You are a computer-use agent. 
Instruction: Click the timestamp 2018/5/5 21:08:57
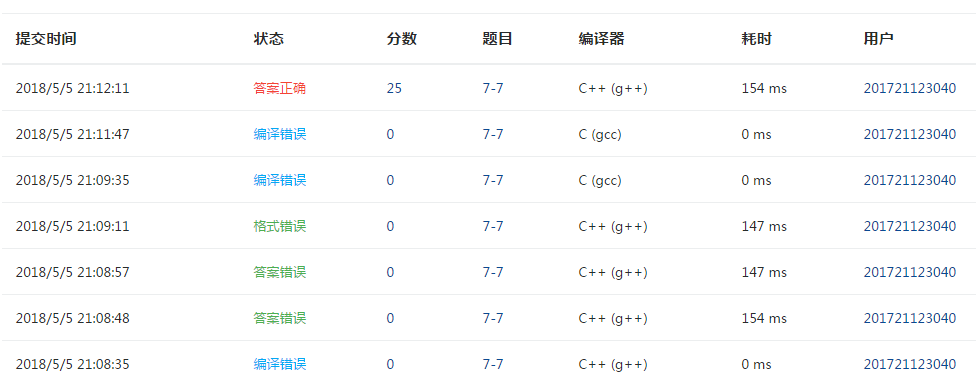tap(72, 273)
